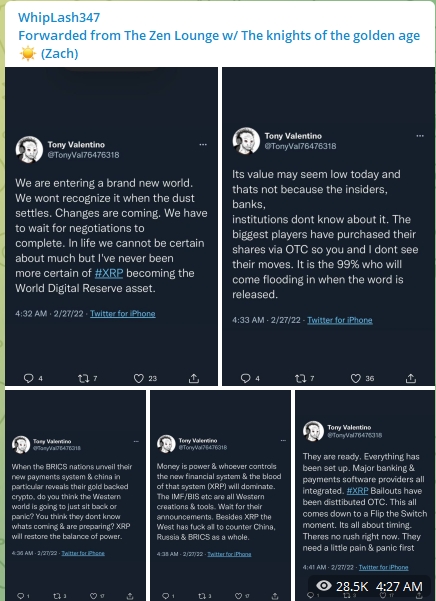Click the reply icon on the 4:32 AM tweet
436x601 pixels.
coord(29,378)
